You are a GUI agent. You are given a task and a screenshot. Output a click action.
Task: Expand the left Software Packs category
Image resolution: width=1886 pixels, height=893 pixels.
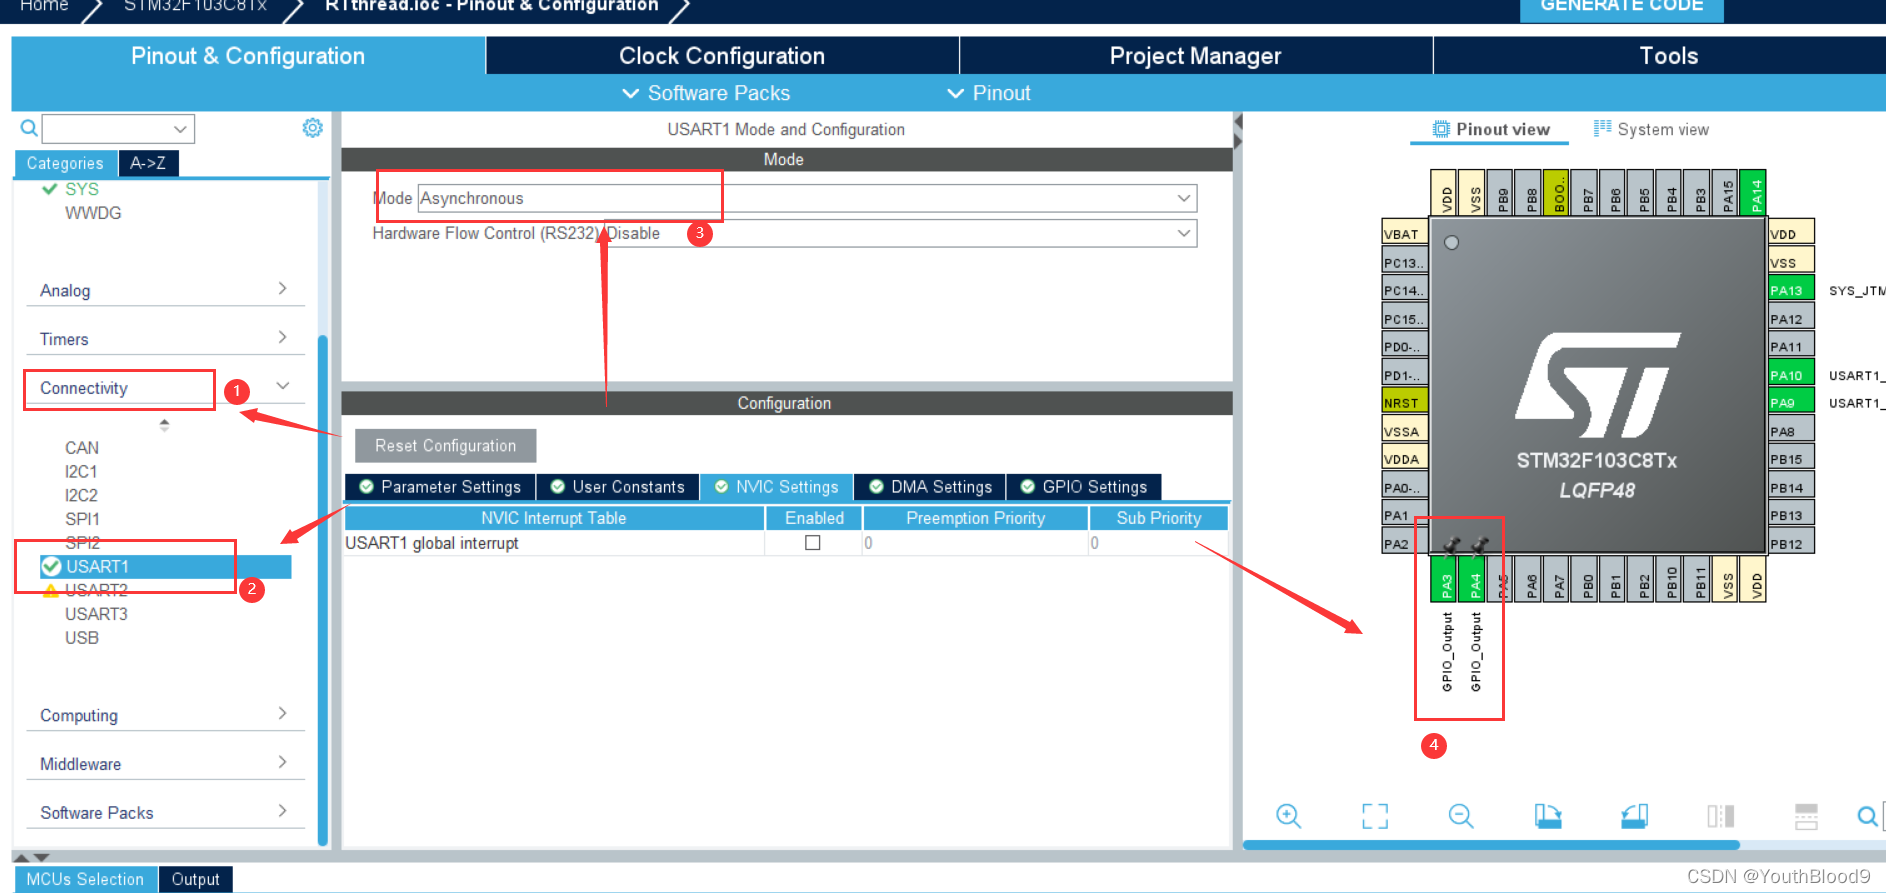tap(165, 812)
